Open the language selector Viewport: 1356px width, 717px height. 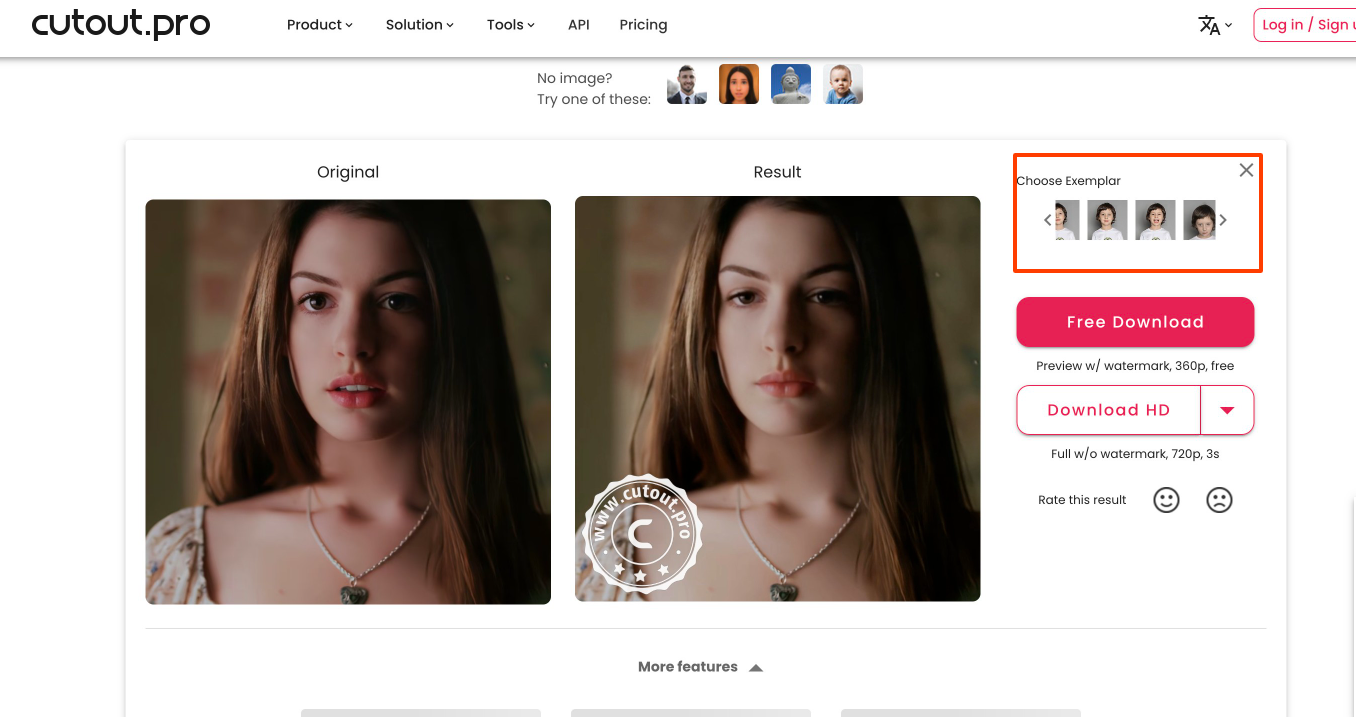click(x=1215, y=25)
